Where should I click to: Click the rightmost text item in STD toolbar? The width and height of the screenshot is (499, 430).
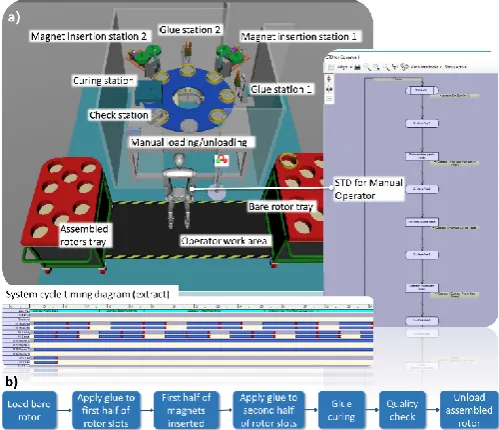456,67
